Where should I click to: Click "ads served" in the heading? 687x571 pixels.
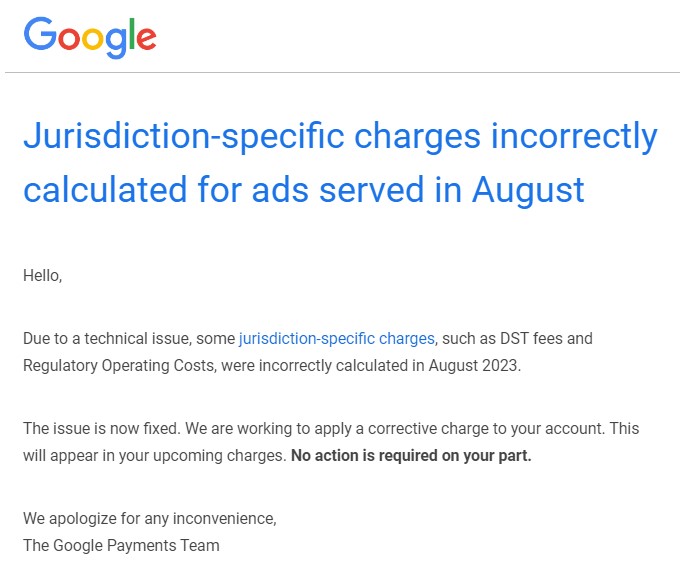pyautogui.click(x=377, y=189)
